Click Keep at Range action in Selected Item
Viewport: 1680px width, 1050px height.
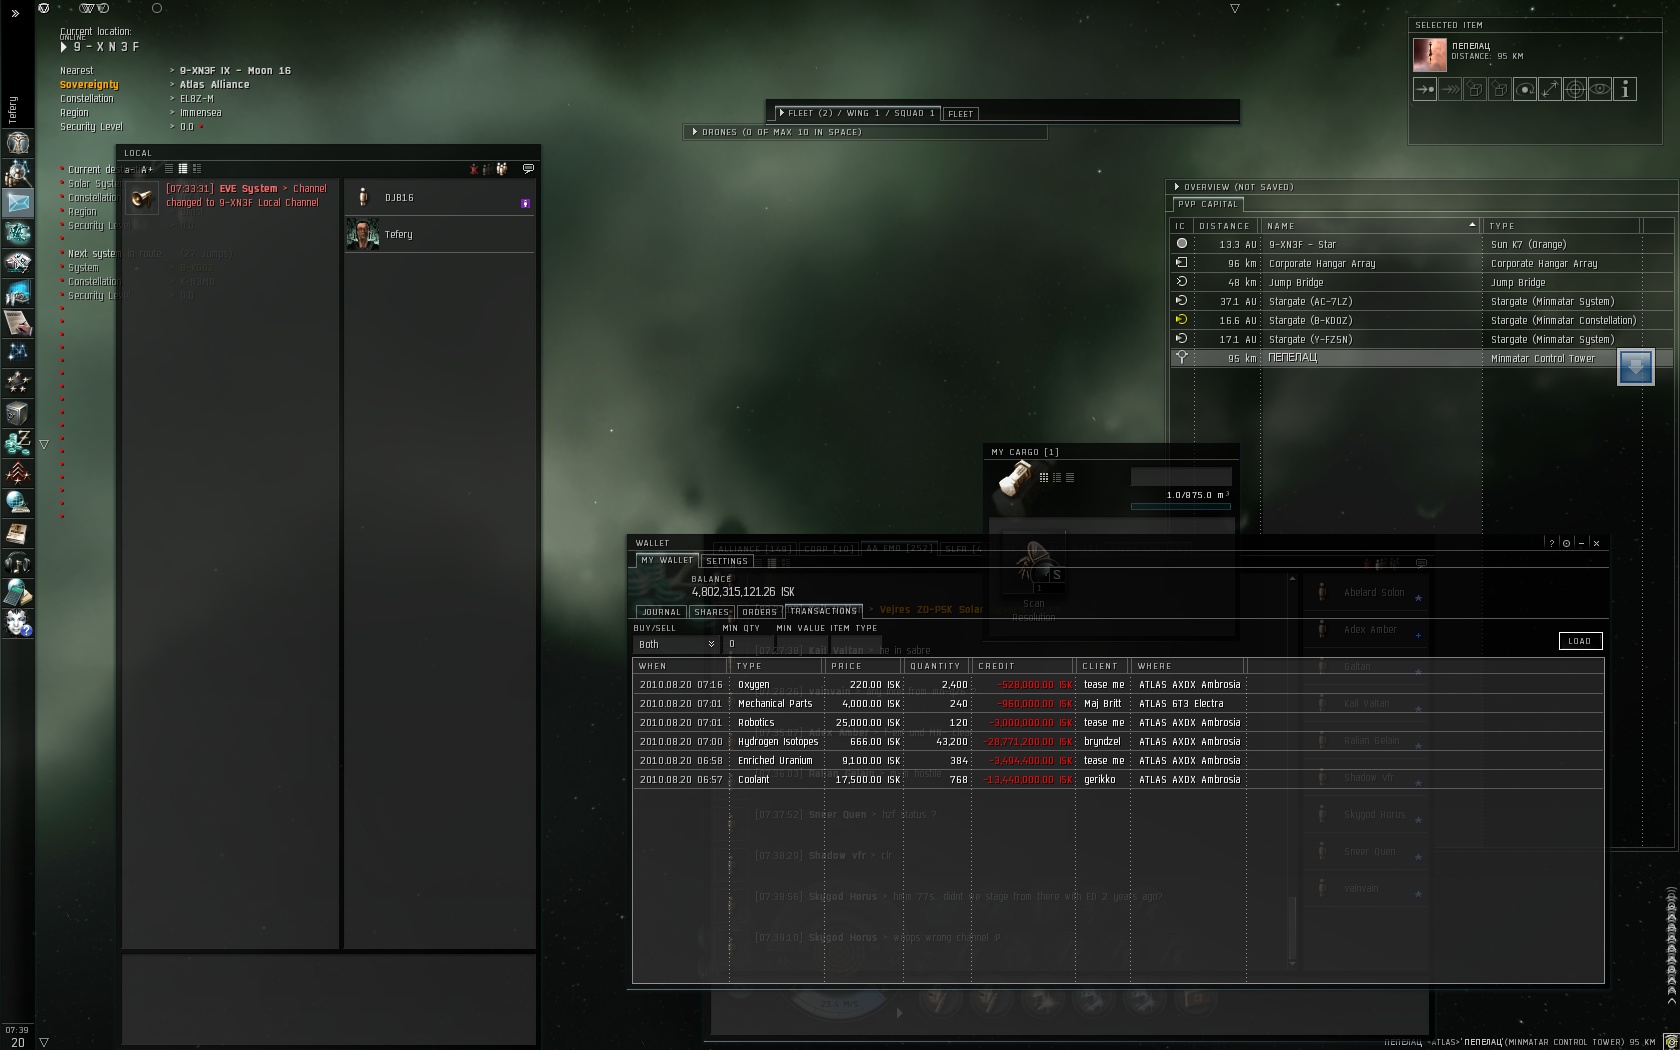1550,89
